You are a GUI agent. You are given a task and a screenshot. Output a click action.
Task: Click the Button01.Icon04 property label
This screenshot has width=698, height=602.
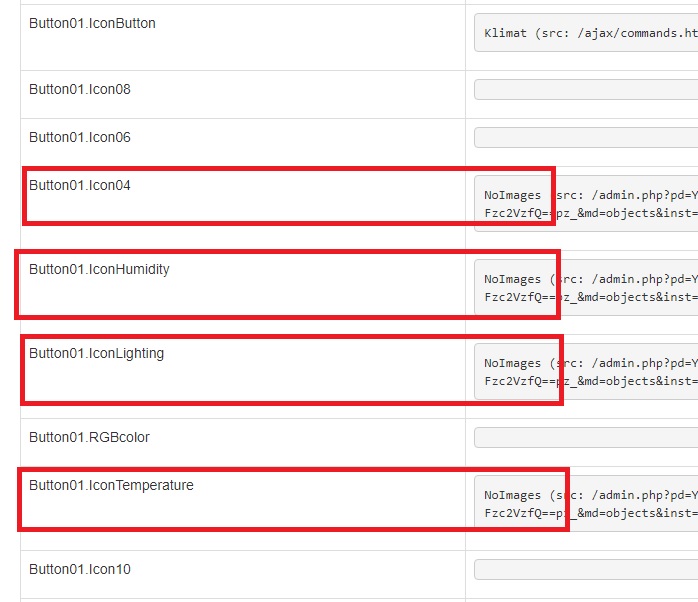(x=79, y=185)
